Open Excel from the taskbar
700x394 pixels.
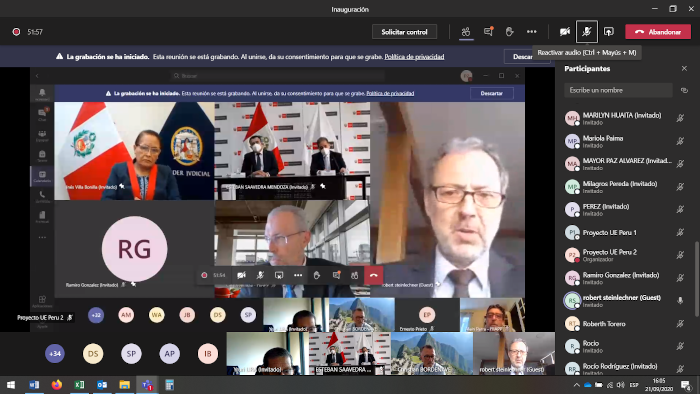click(79, 385)
